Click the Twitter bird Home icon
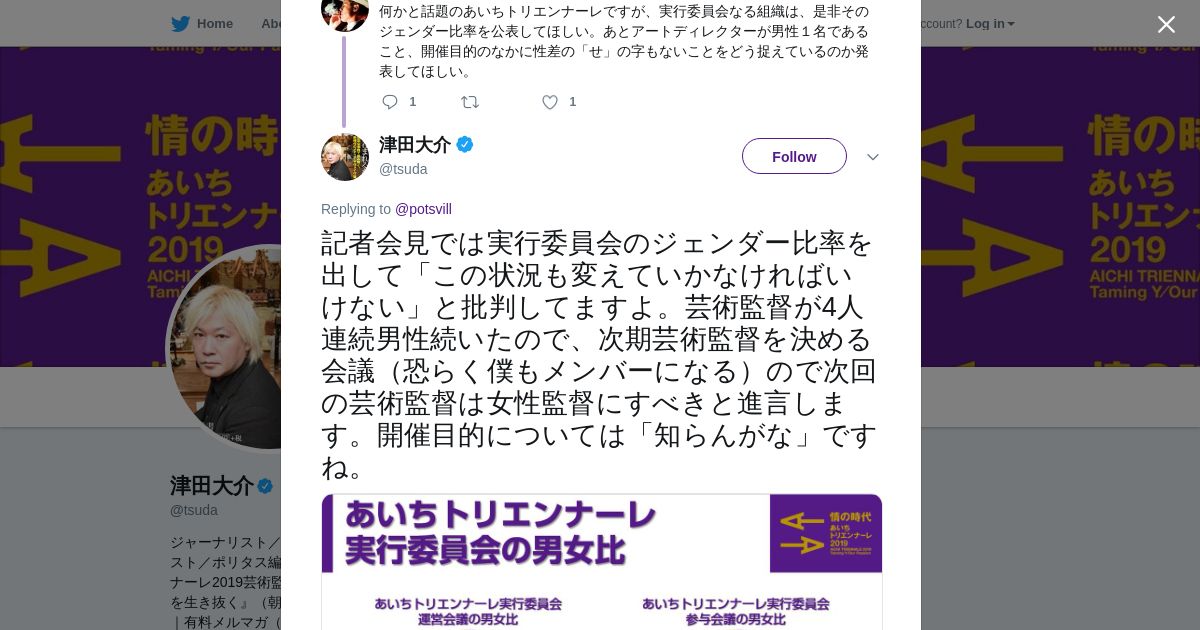The width and height of the screenshot is (1200, 630). coord(180,23)
